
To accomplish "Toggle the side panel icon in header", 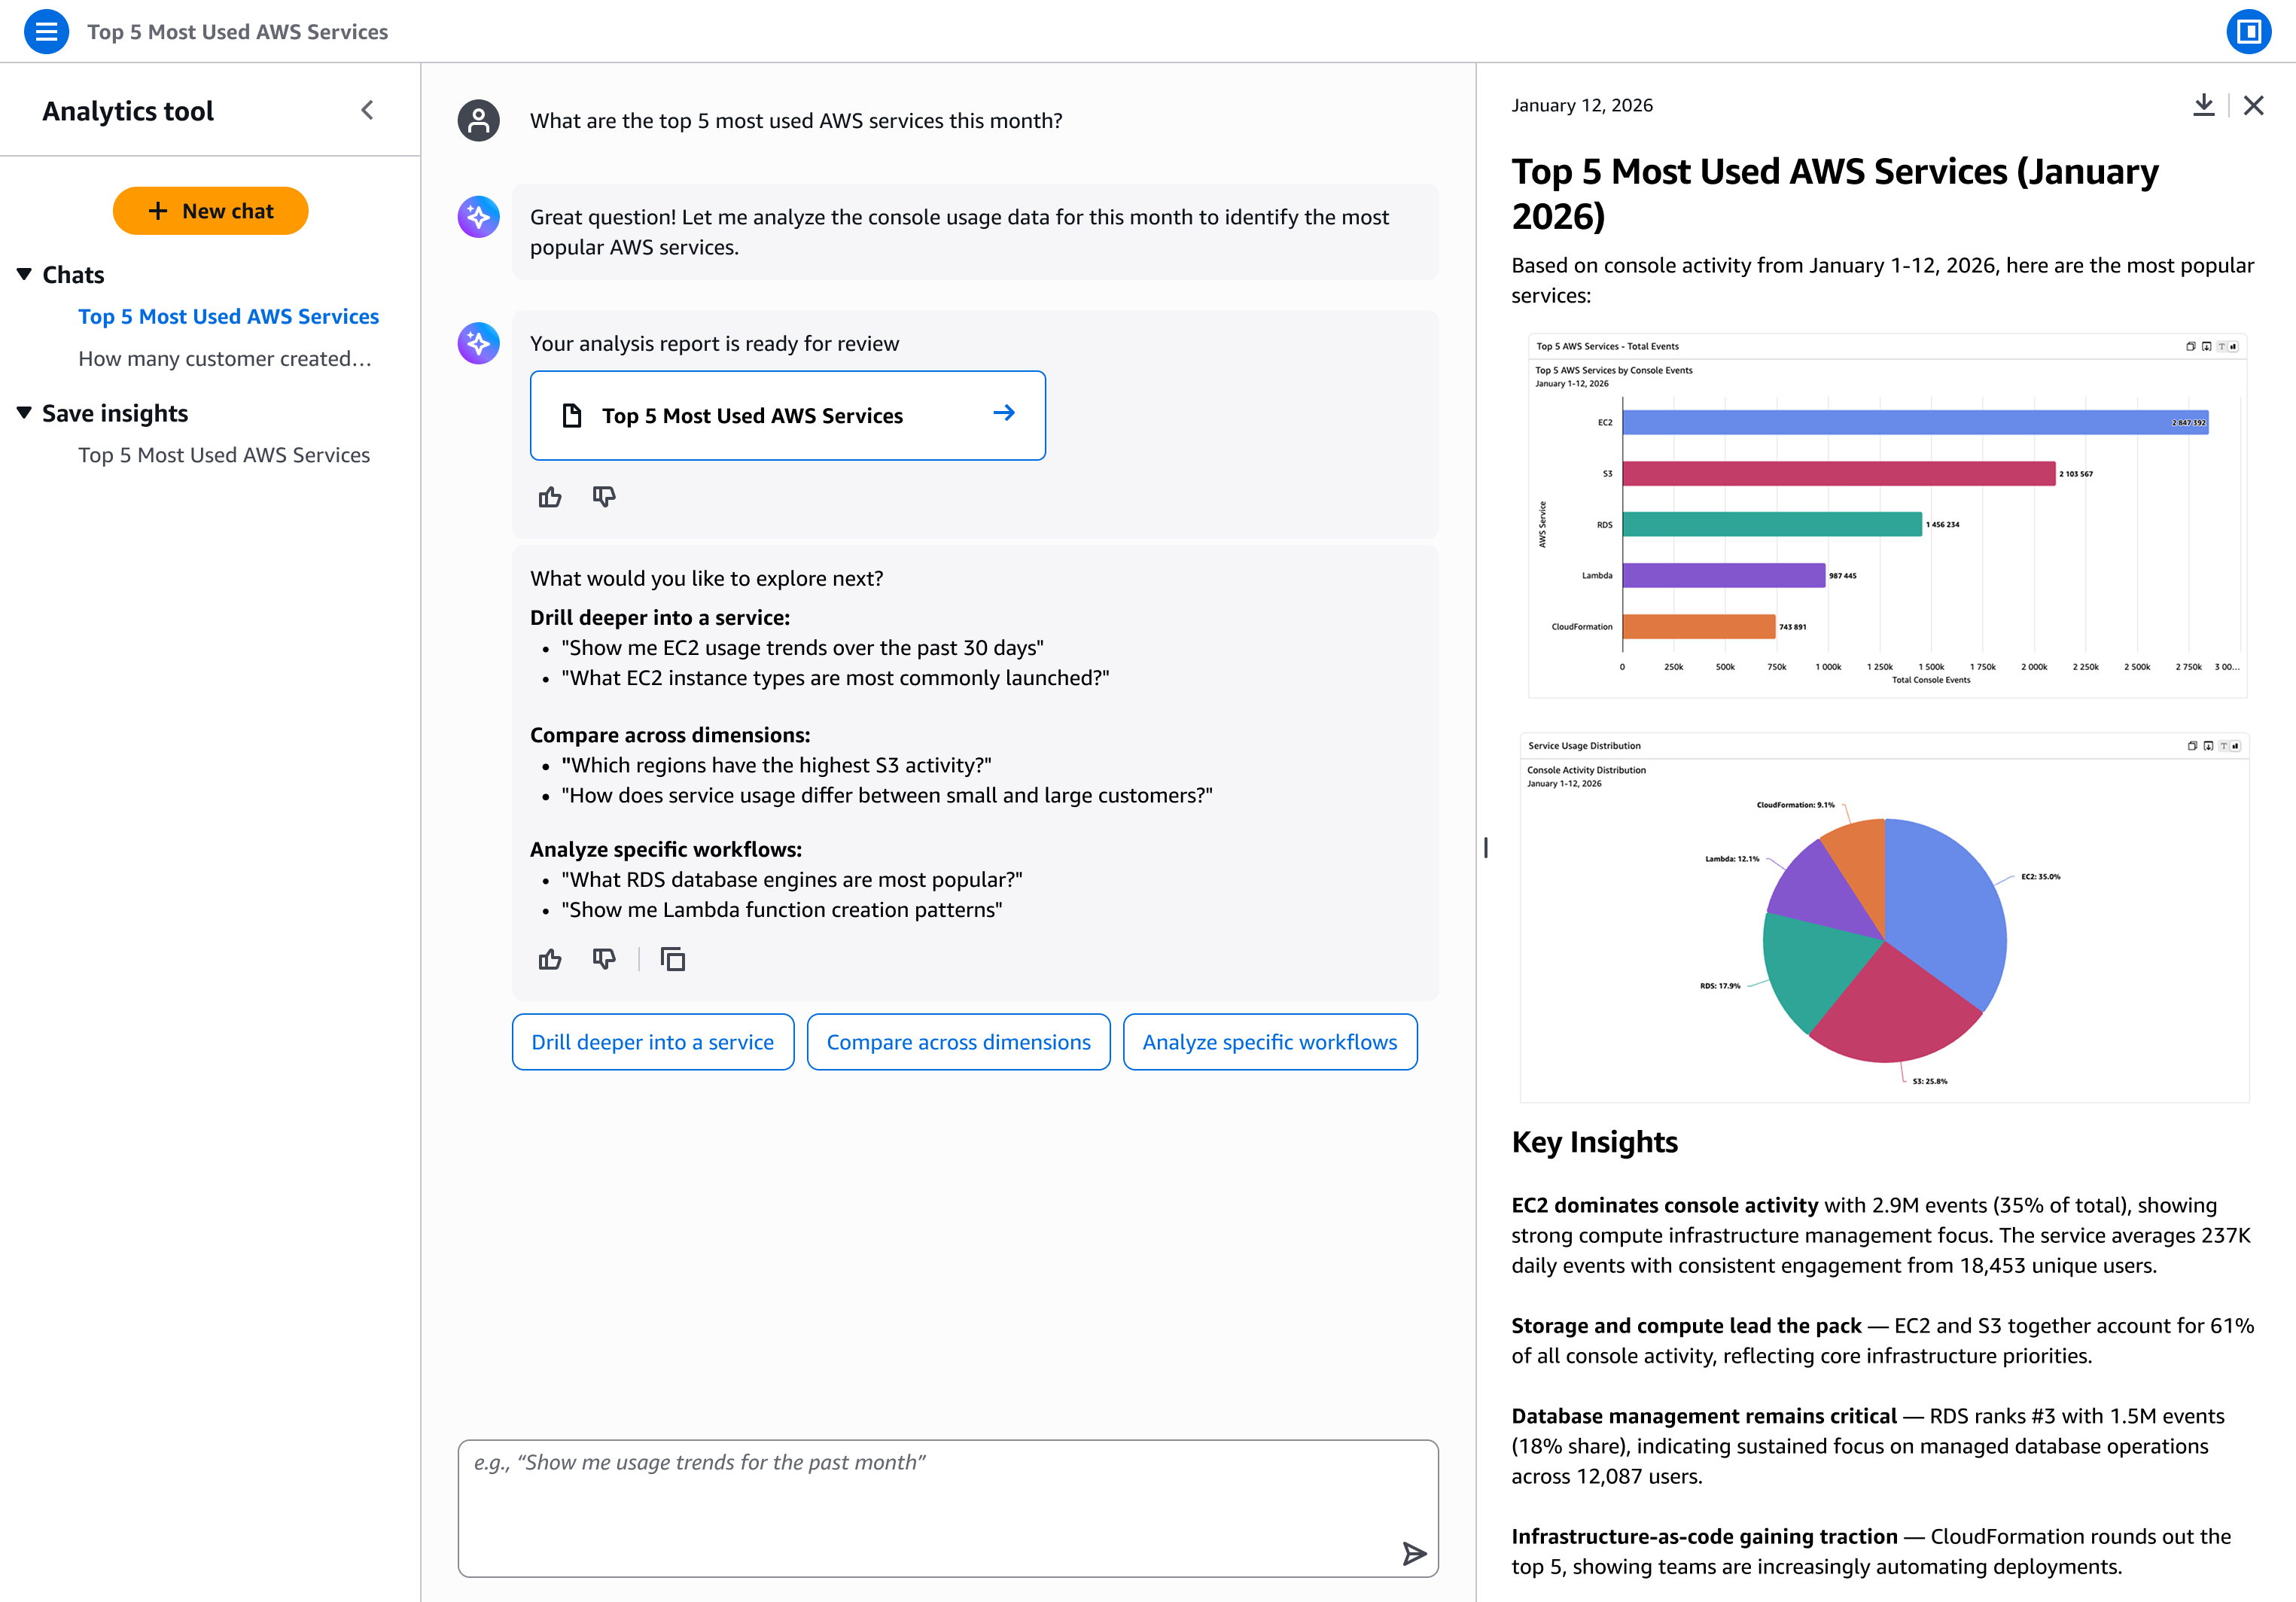I will (x=2249, y=31).
